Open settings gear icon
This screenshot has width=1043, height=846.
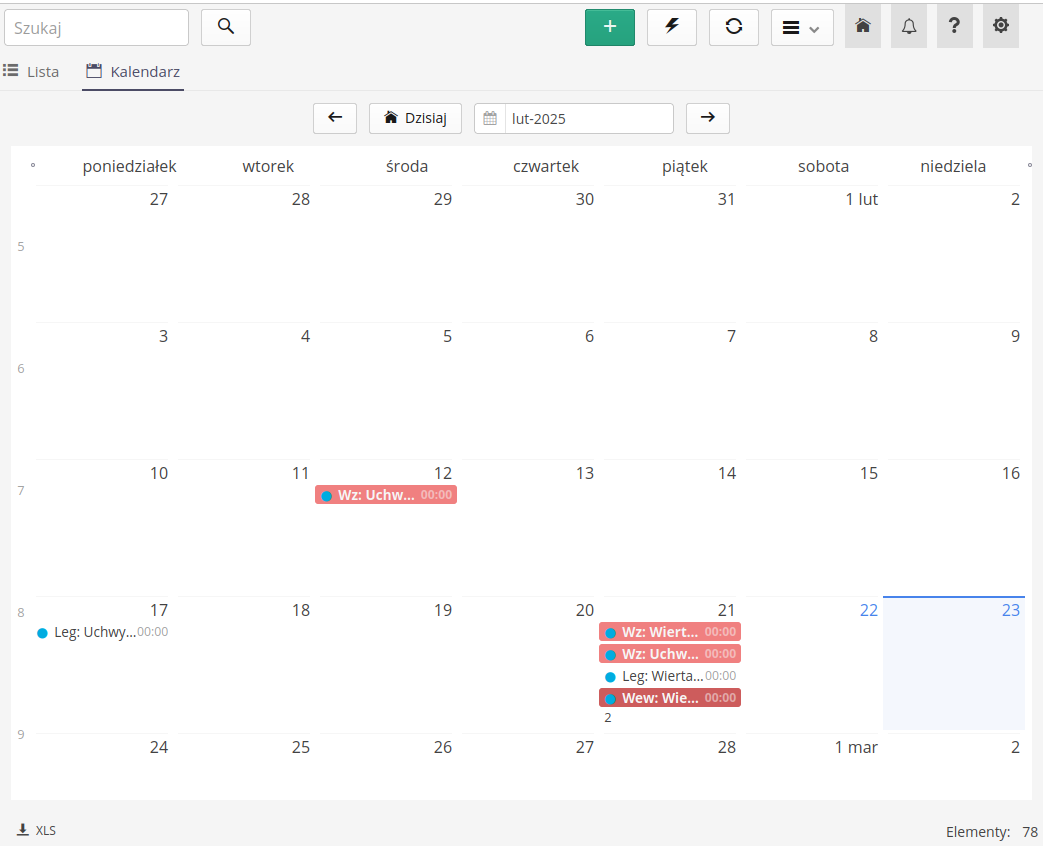[x=1001, y=27]
